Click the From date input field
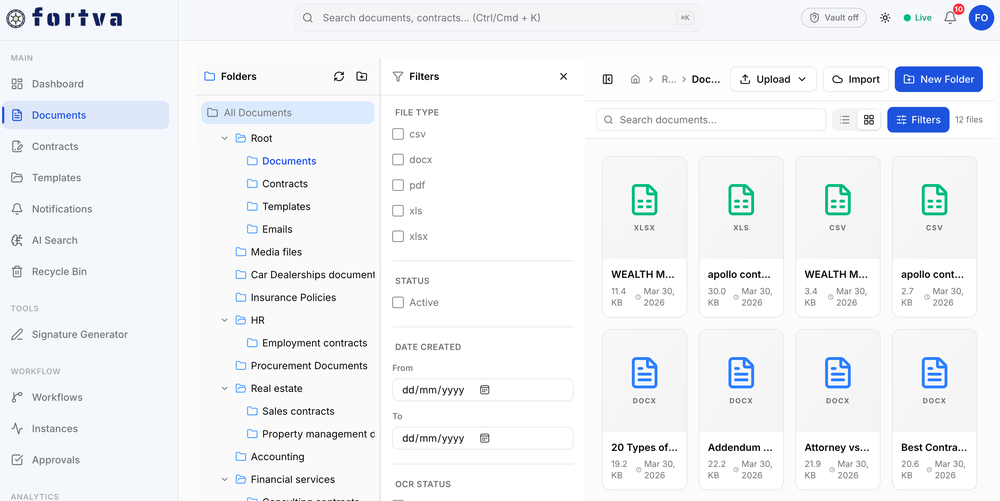This screenshot has height=501, width=1000. click(483, 389)
